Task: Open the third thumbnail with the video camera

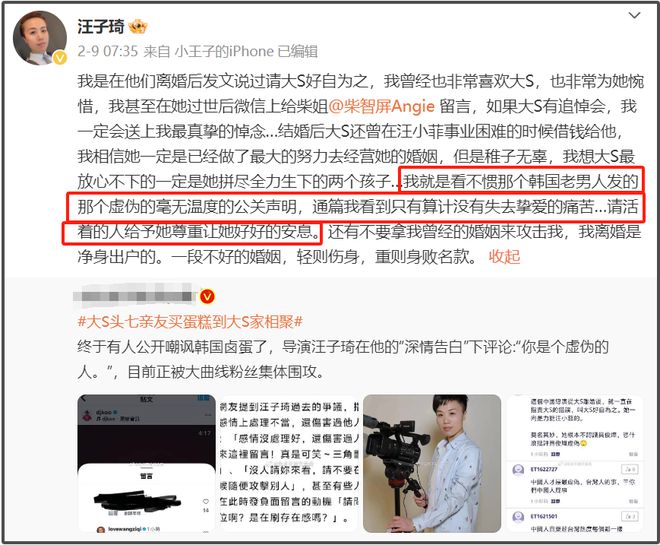Action: click(432, 464)
